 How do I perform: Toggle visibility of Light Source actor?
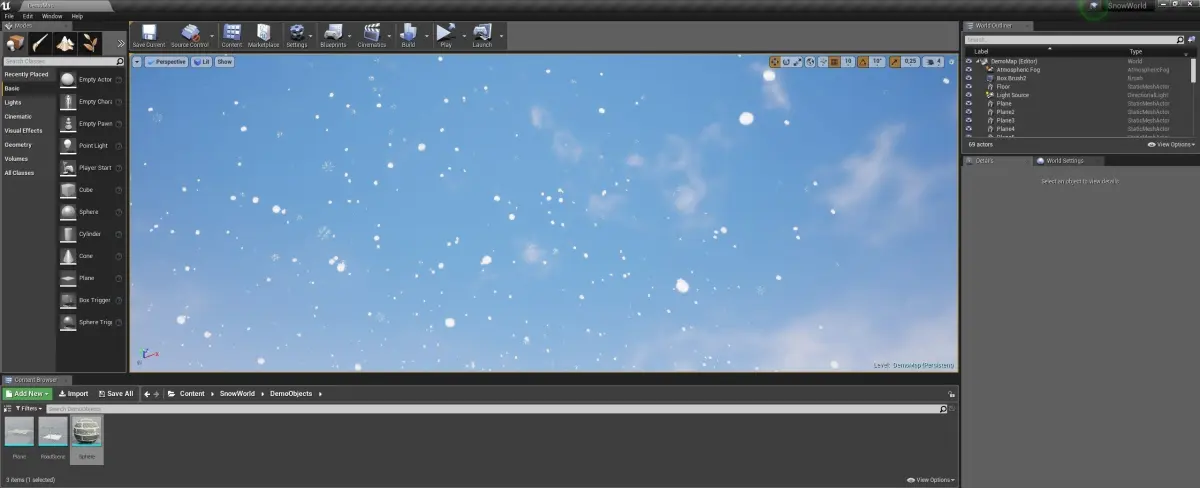coord(968,95)
